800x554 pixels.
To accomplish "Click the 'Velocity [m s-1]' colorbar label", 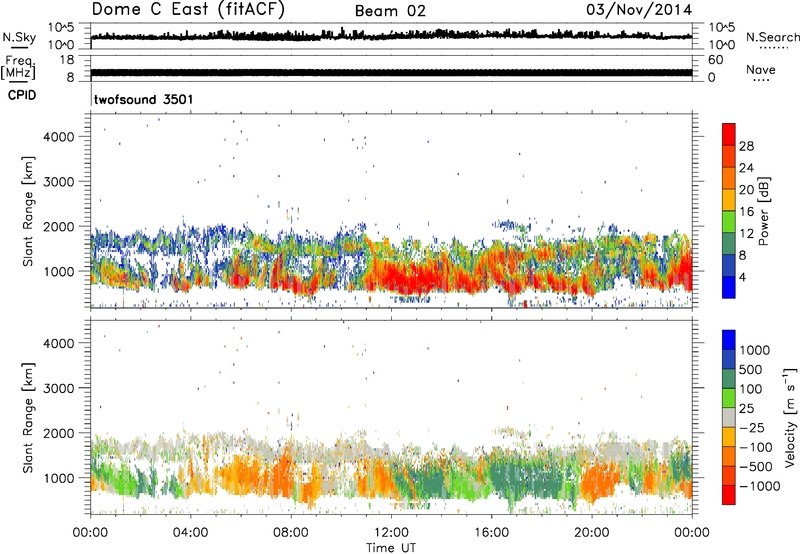I will [x=790, y=417].
